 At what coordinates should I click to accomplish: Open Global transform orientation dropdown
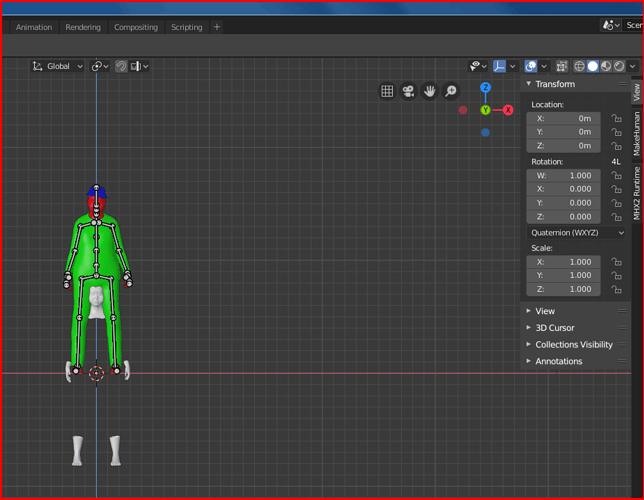pyautogui.click(x=58, y=66)
